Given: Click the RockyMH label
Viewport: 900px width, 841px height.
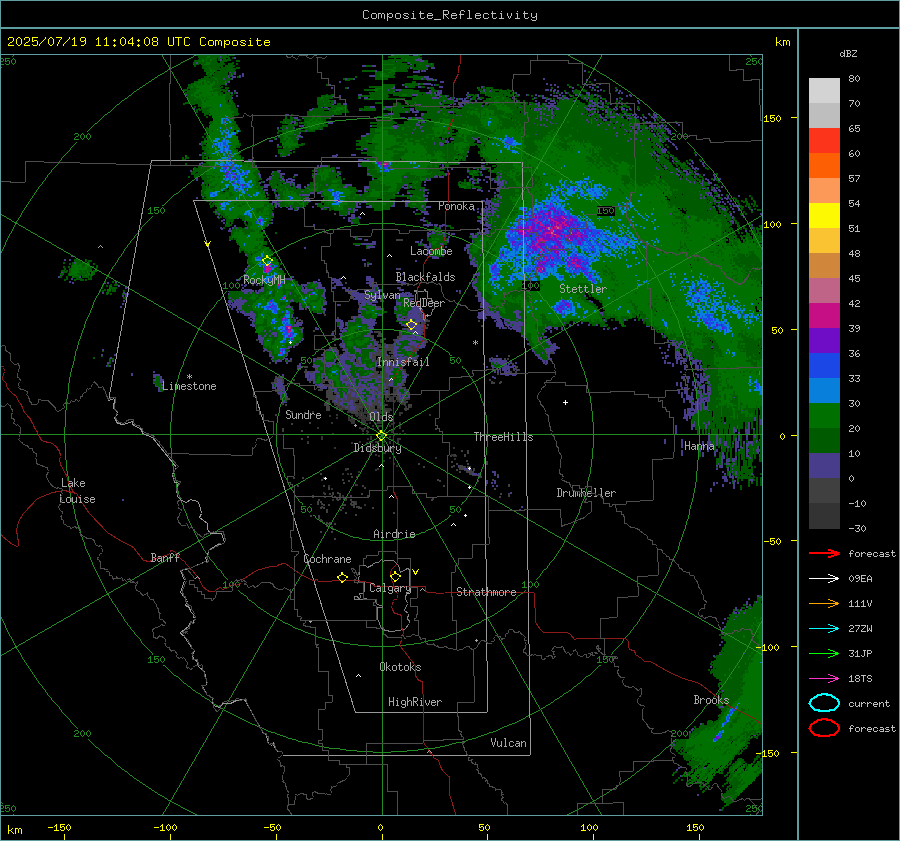Looking at the screenshot, I should point(264,280).
